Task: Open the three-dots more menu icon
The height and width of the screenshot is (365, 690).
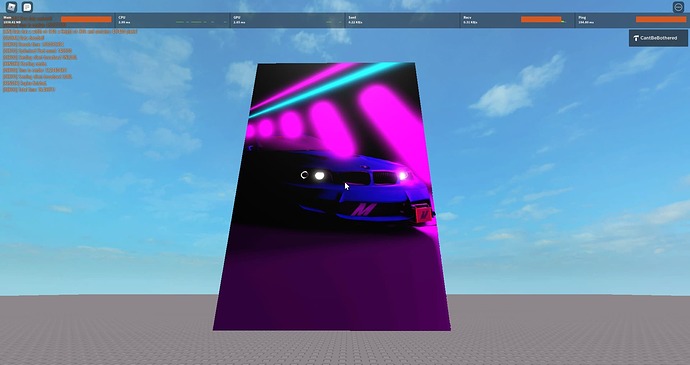Action: [678, 7]
